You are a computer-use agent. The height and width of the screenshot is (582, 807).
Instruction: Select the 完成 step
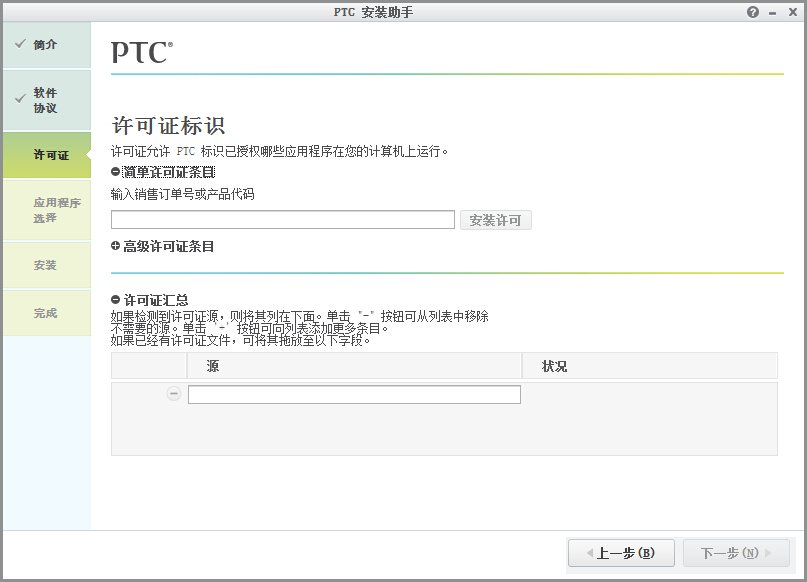tap(47, 313)
